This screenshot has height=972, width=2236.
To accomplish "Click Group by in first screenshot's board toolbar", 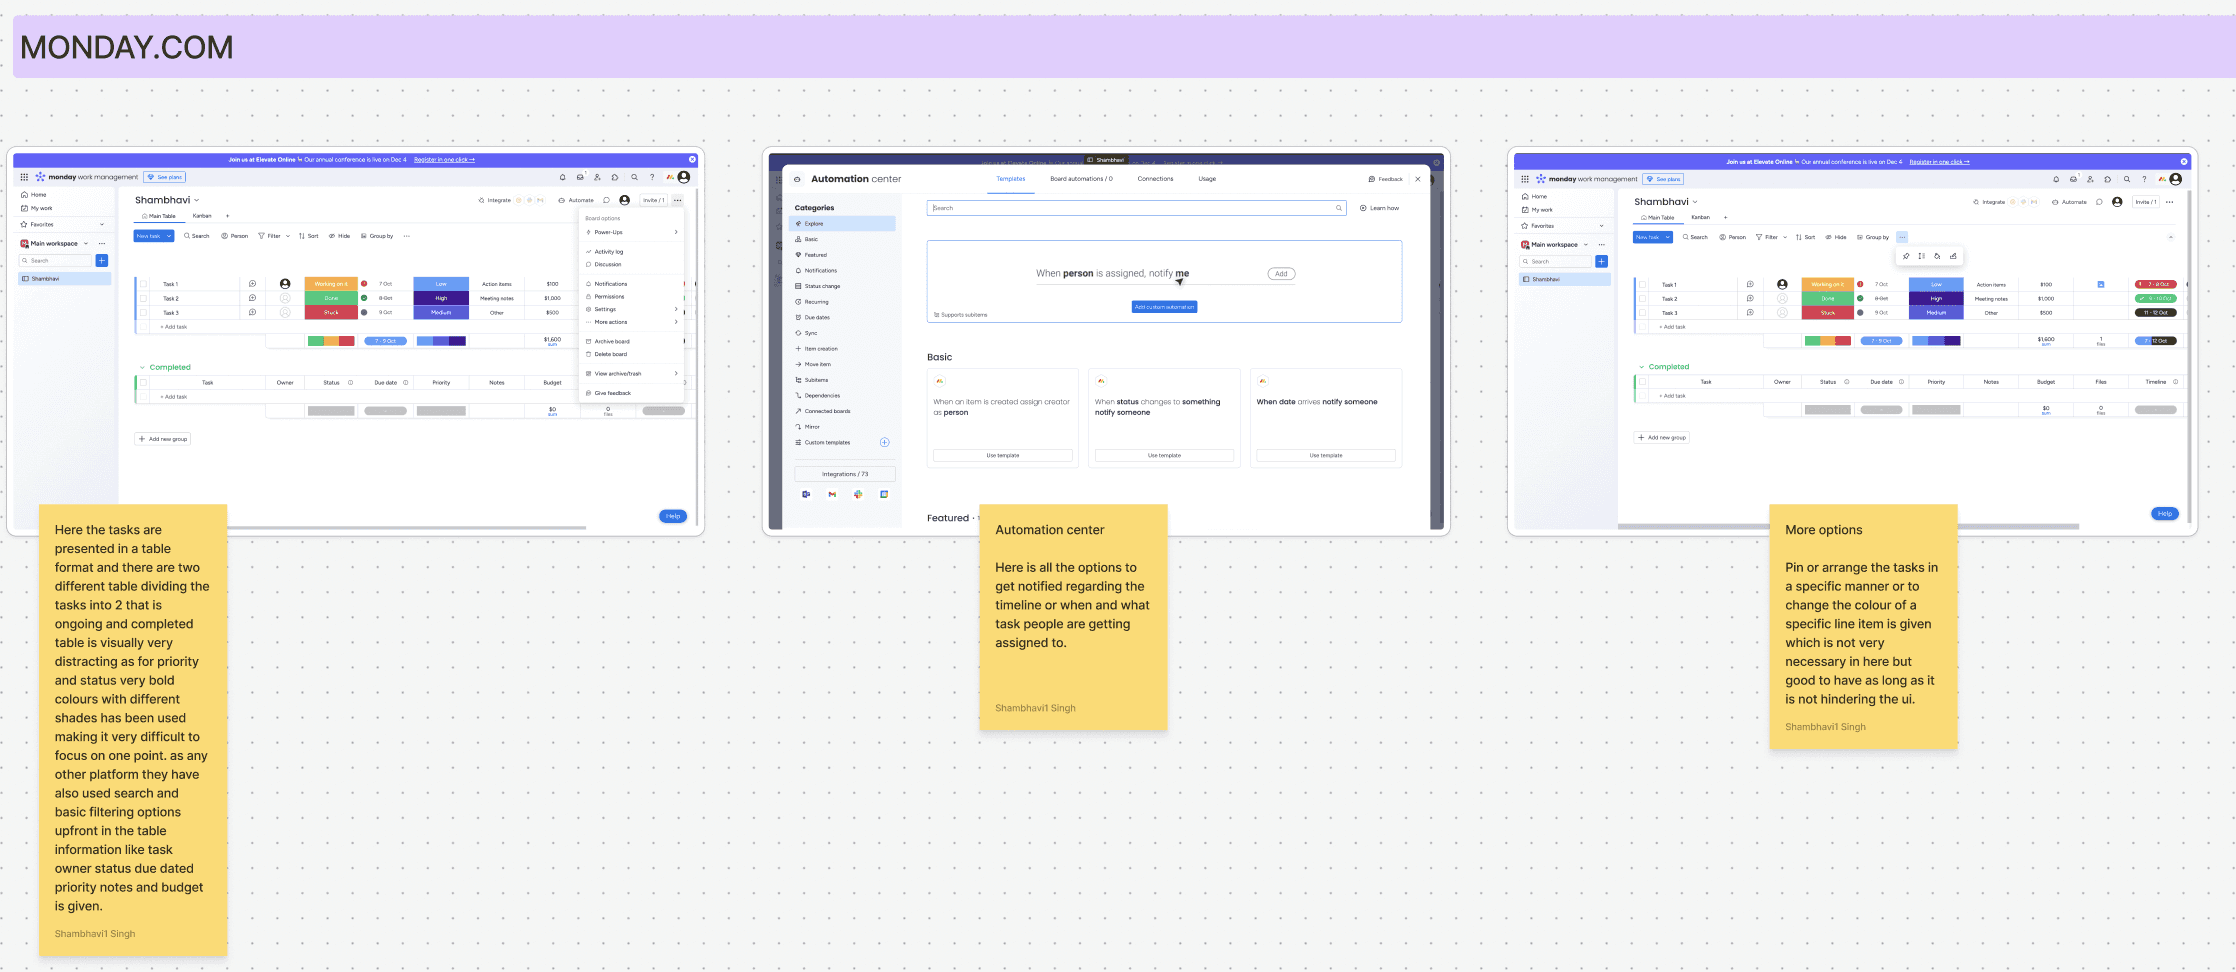I will coord(377,236).
